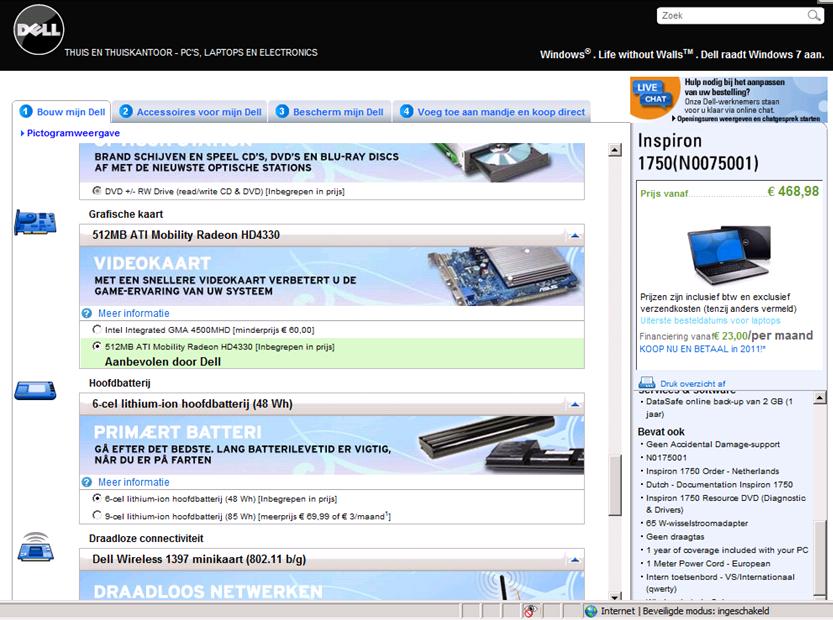The width and height of the screenshot is (833, 620).
Task: Click the printer icon for overview
Action: pyautogui.click(x=646, y=383)
